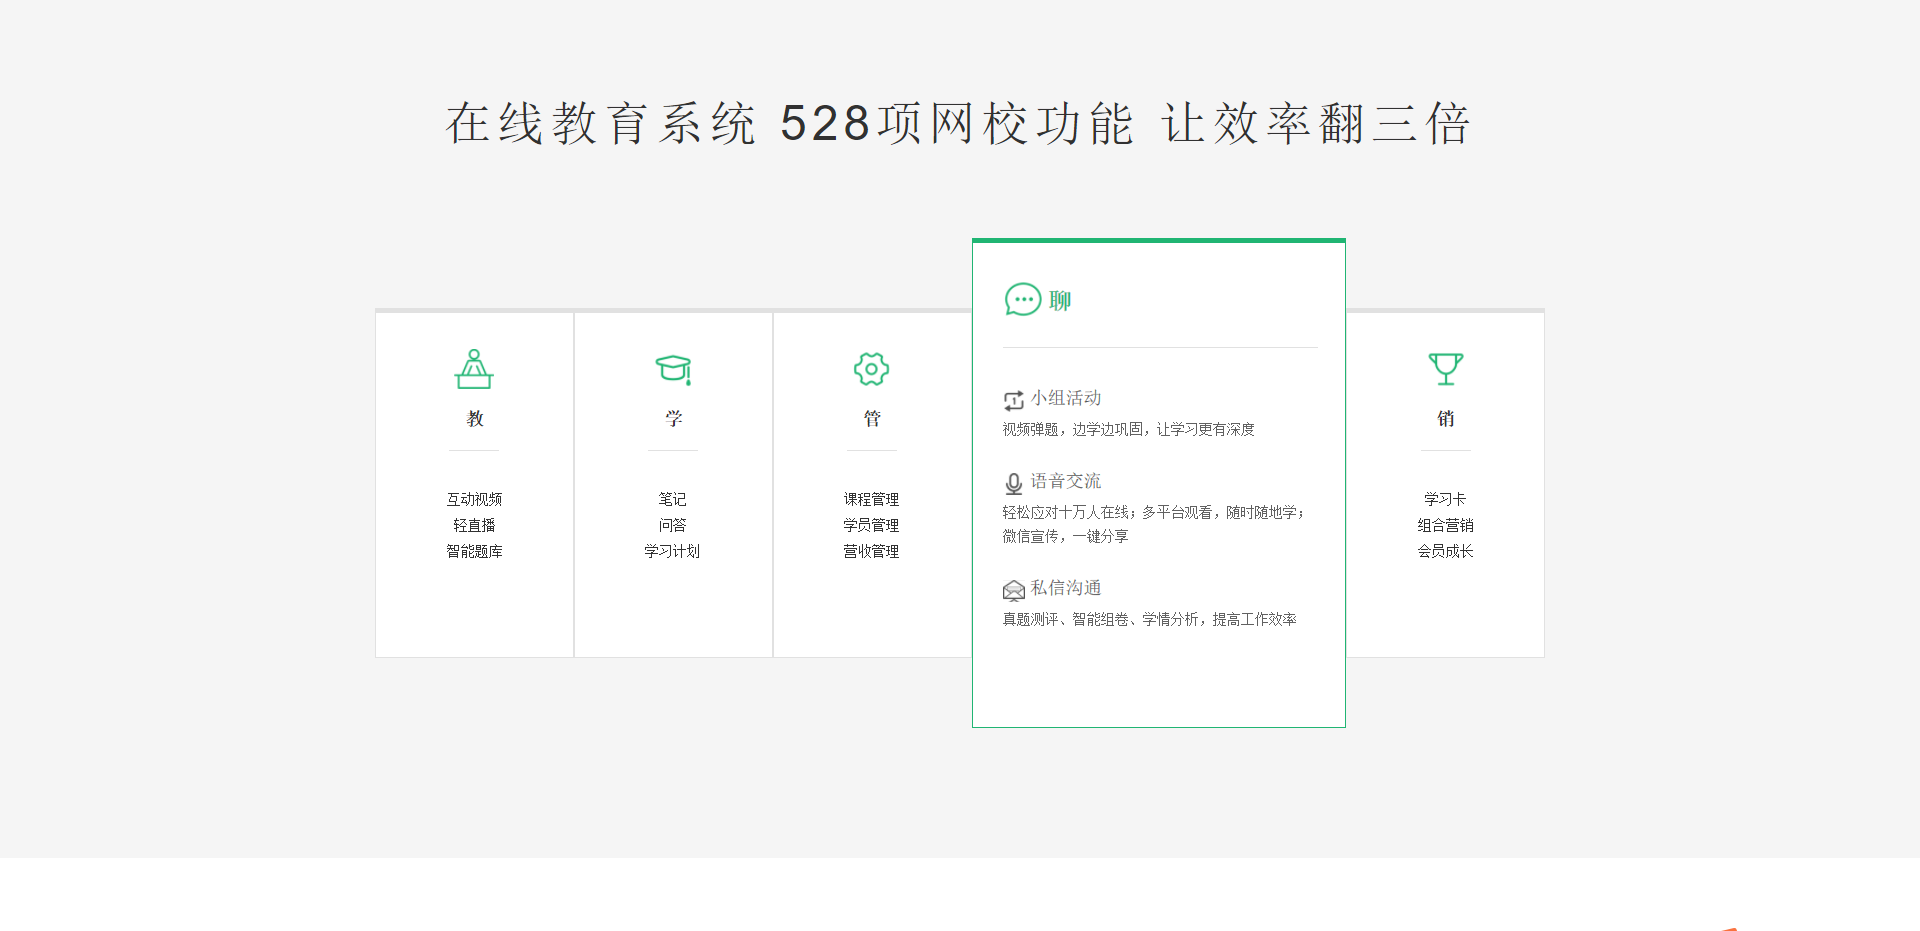This screenshot has height=931, width=1920.
Task: Click the 私信沟通 heading
Action: [x=1066, y=588]
